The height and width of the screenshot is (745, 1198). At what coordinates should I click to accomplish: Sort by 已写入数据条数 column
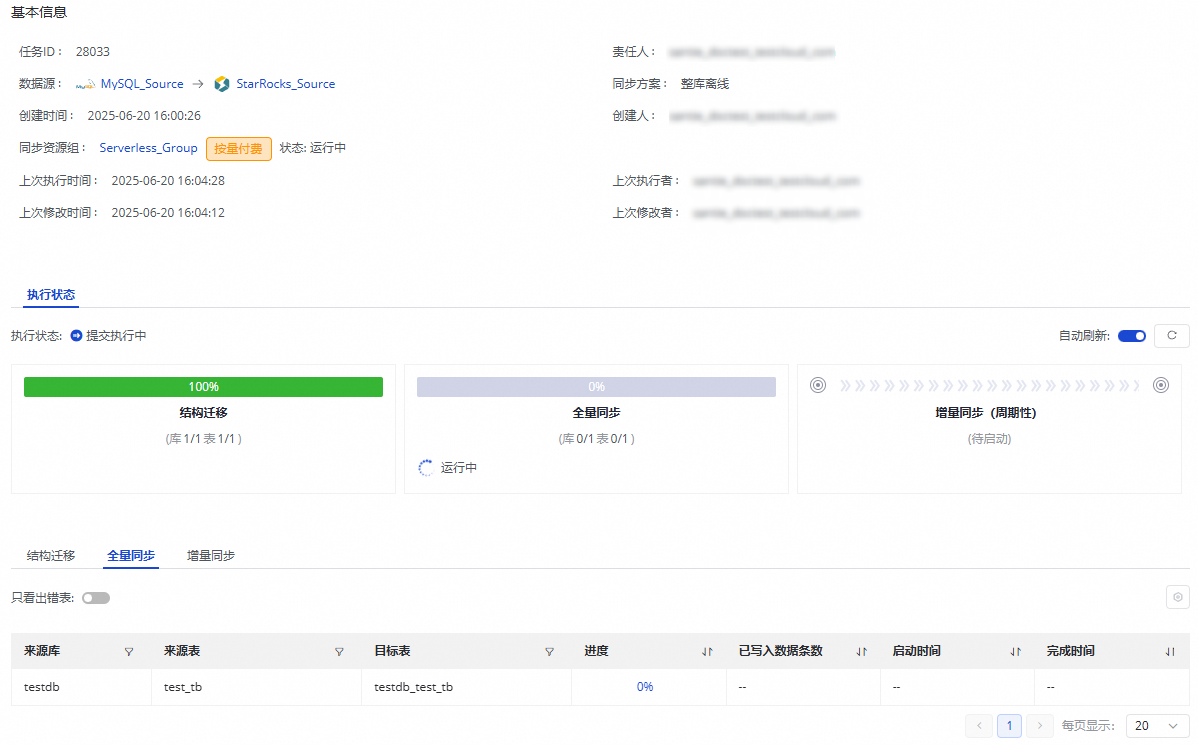[862, 652]
